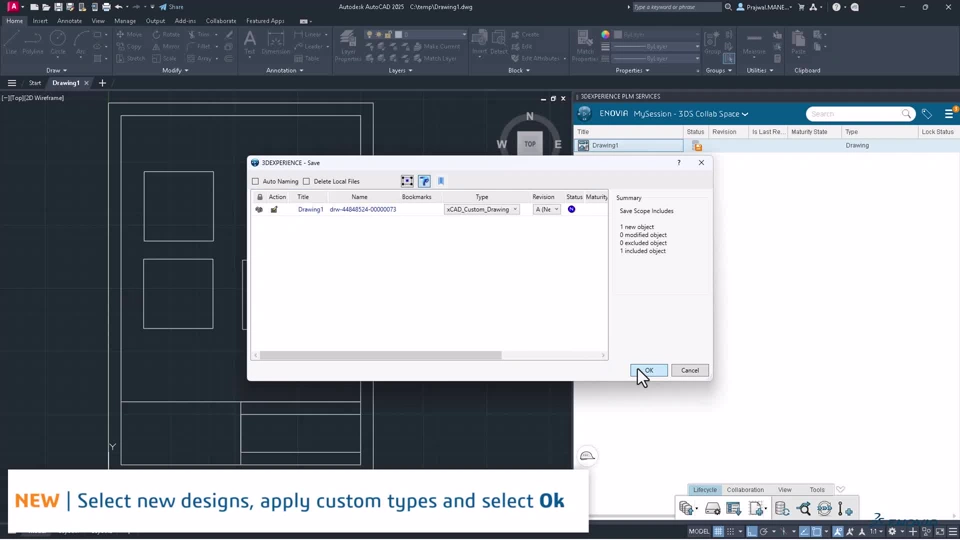Screen dimensions: 960x540
Task: Click the helmet assistant icon in the drawing area
Action: pos(587,456)
